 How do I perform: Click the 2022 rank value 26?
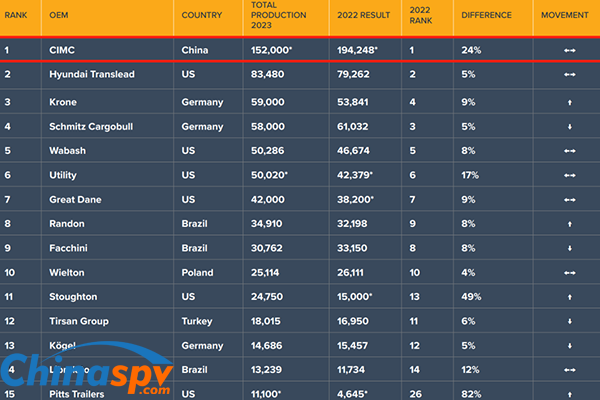click(415, 394)
